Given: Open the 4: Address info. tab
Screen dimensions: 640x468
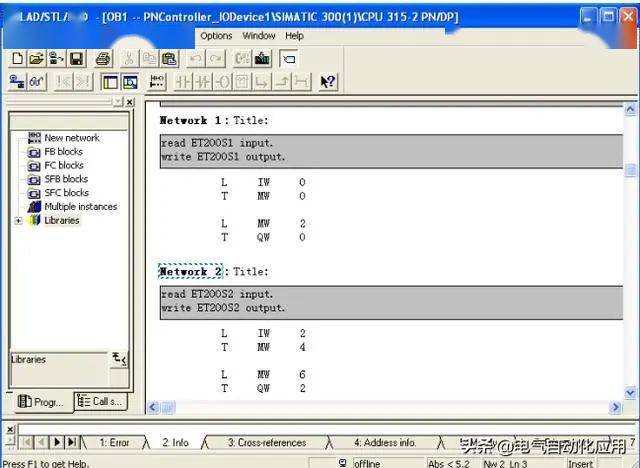Looking at the screenshot, I should [x=385, y=443].
